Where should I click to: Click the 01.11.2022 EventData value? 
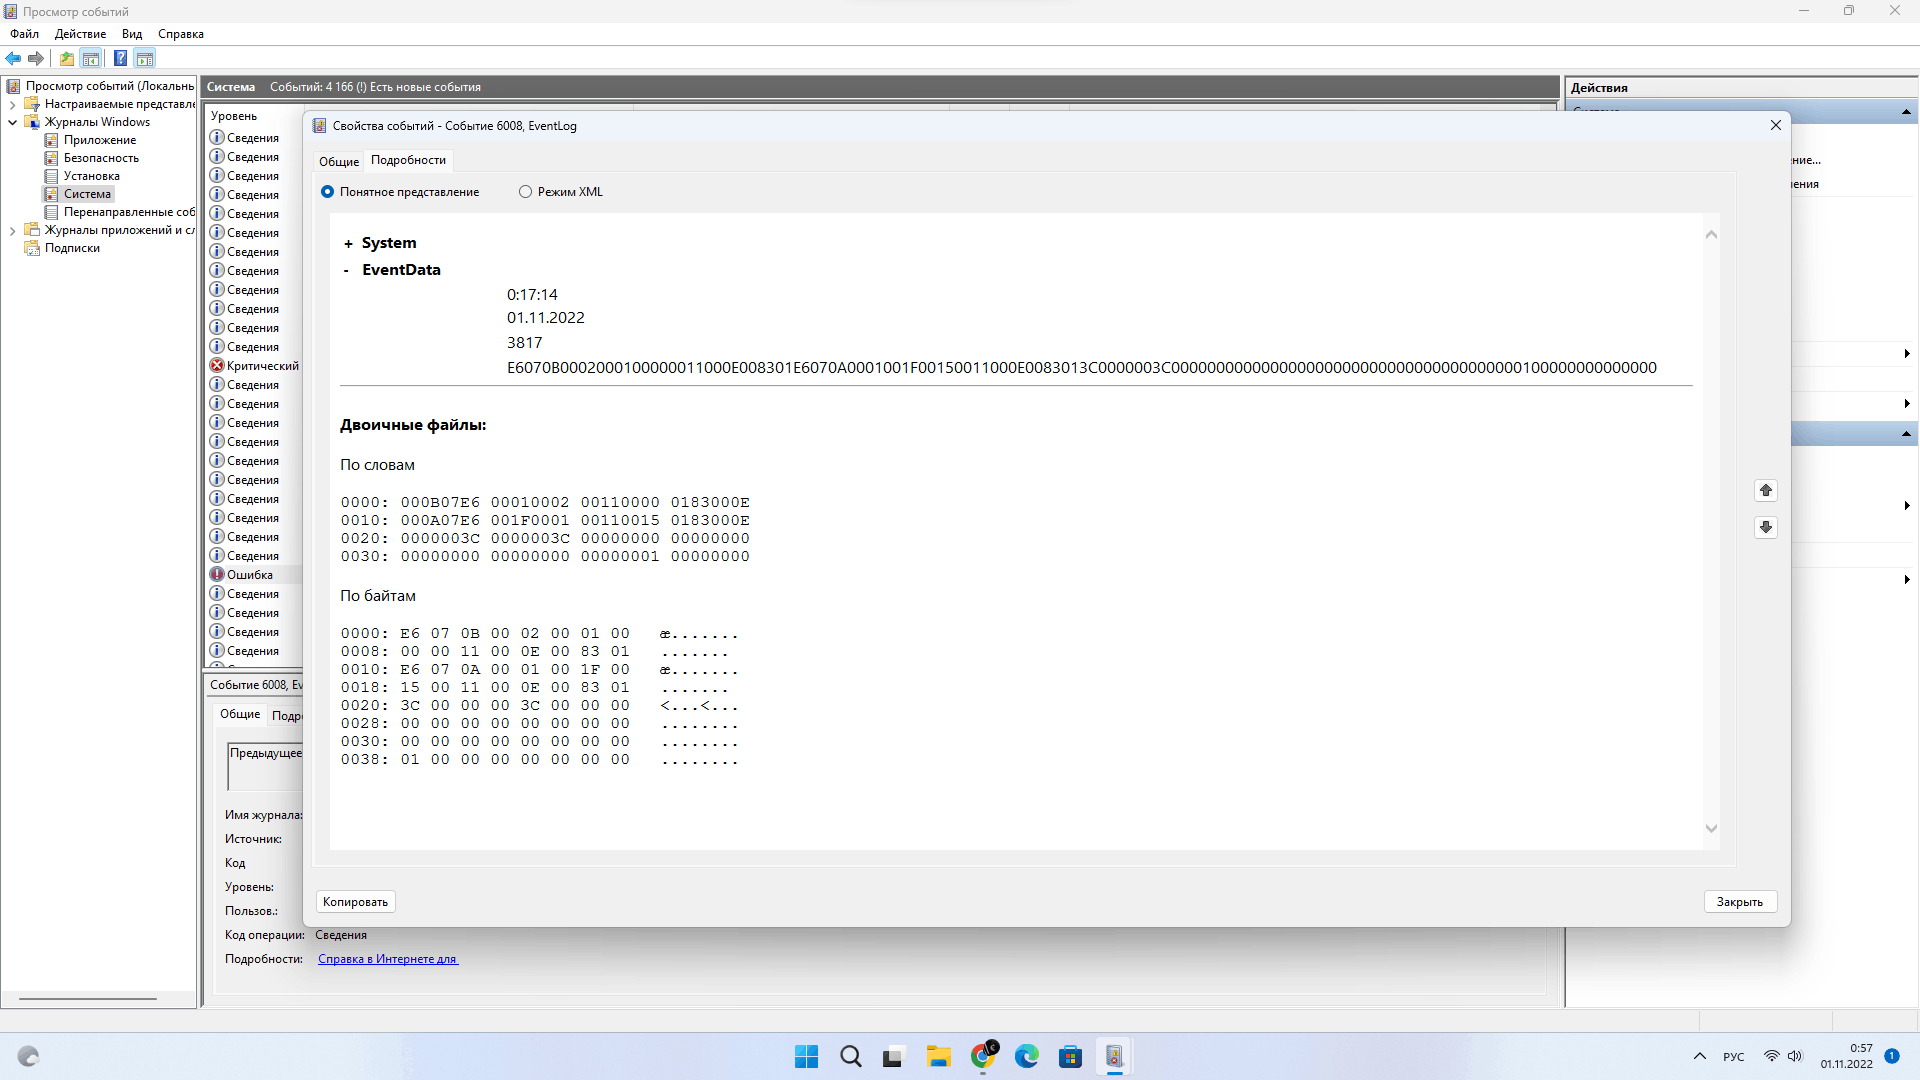pos(545,318)
